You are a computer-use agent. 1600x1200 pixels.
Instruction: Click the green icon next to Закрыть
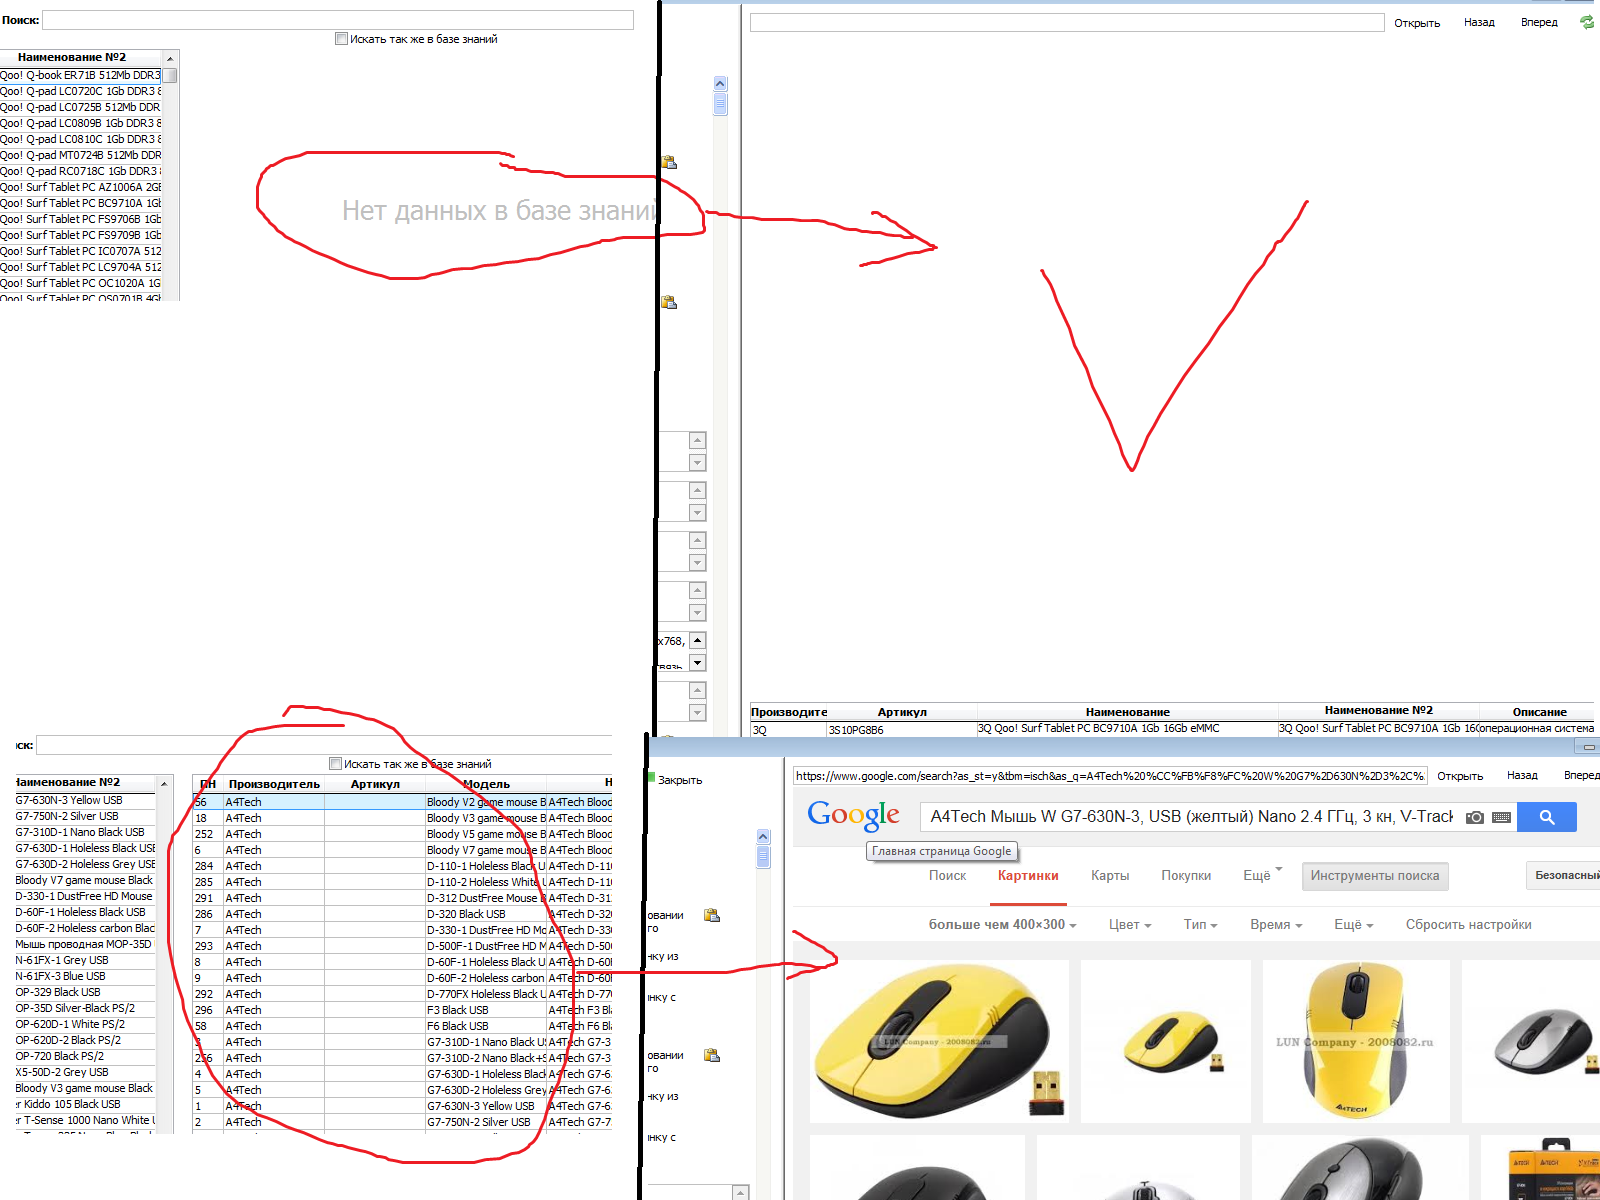click(x=652, y=778)
